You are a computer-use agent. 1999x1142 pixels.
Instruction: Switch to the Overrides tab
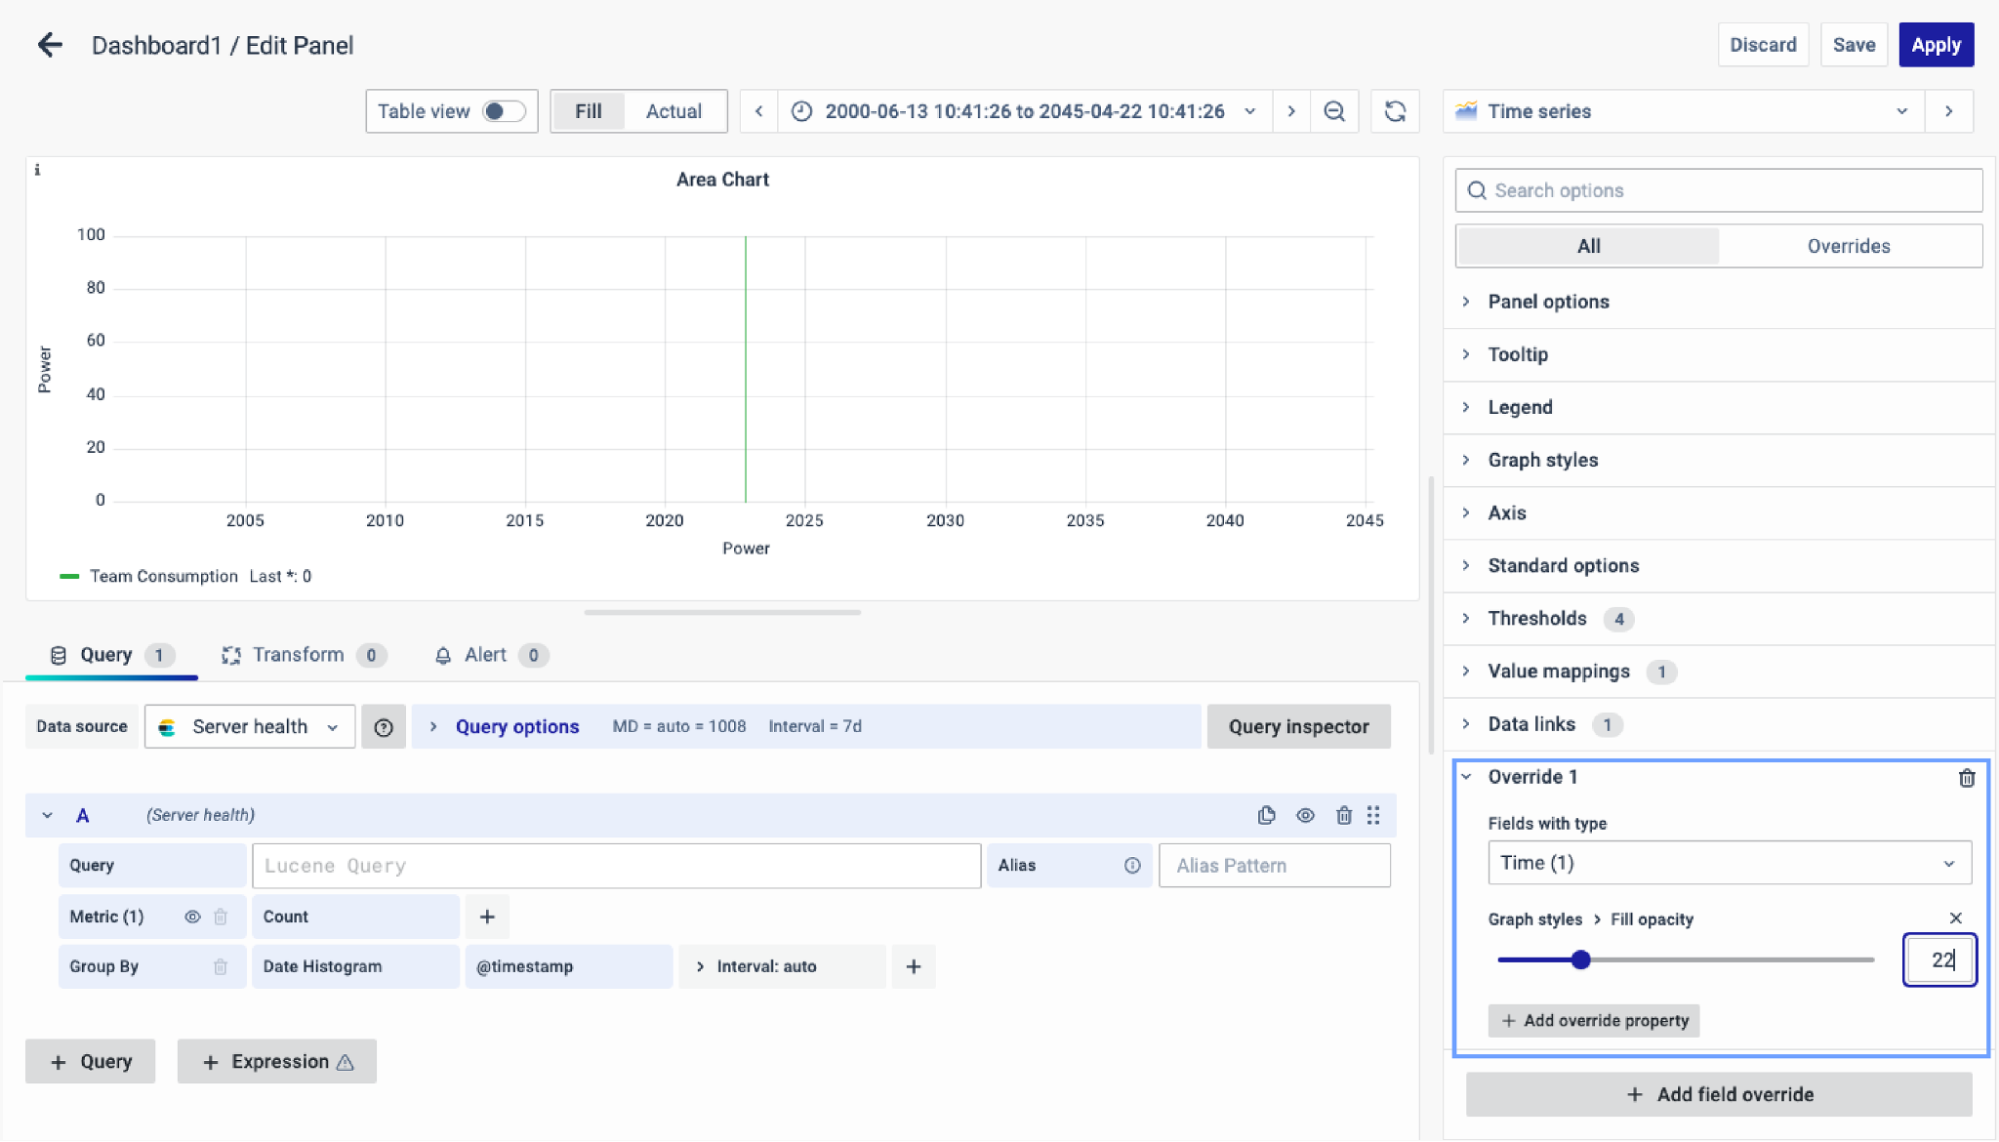1848,246
